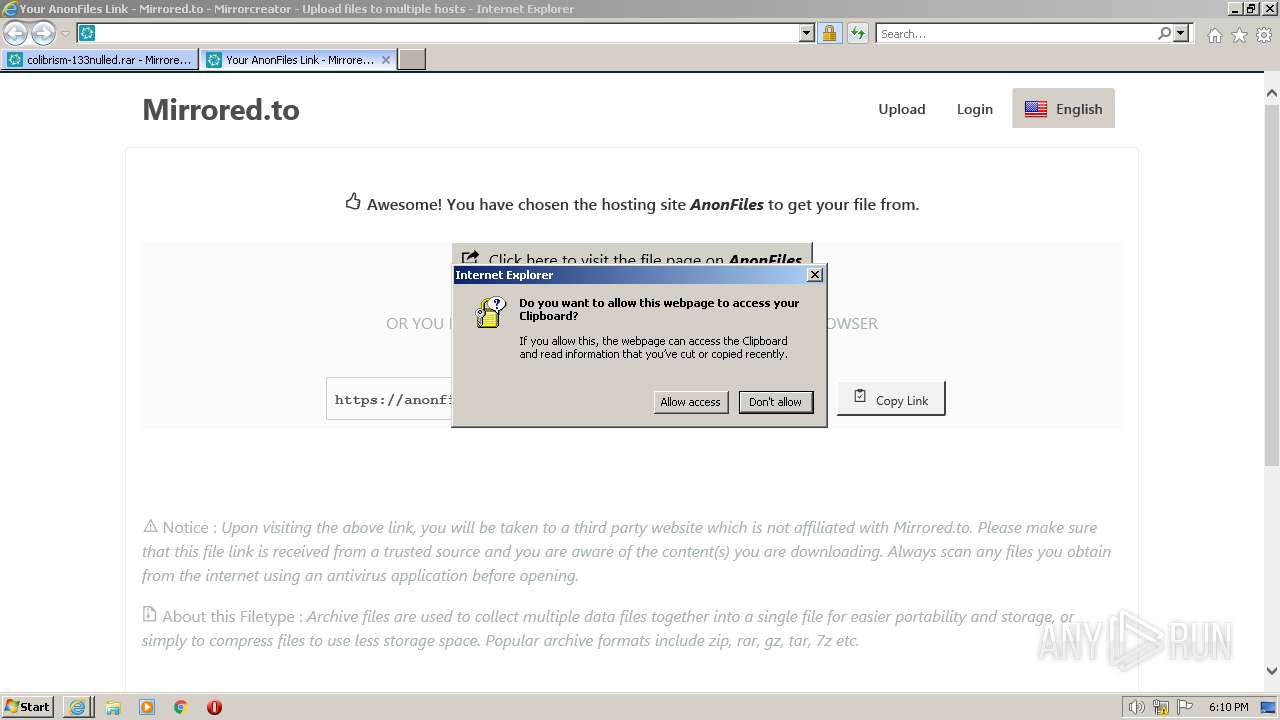Click the clipboard icon in Copy Link
The width and height of the screenshot is (1280, 720).
pos(860,397)
